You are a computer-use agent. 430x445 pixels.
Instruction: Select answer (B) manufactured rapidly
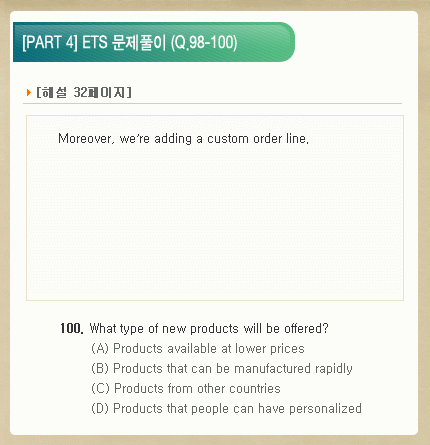pyautogui.click(x=222, y=368)
